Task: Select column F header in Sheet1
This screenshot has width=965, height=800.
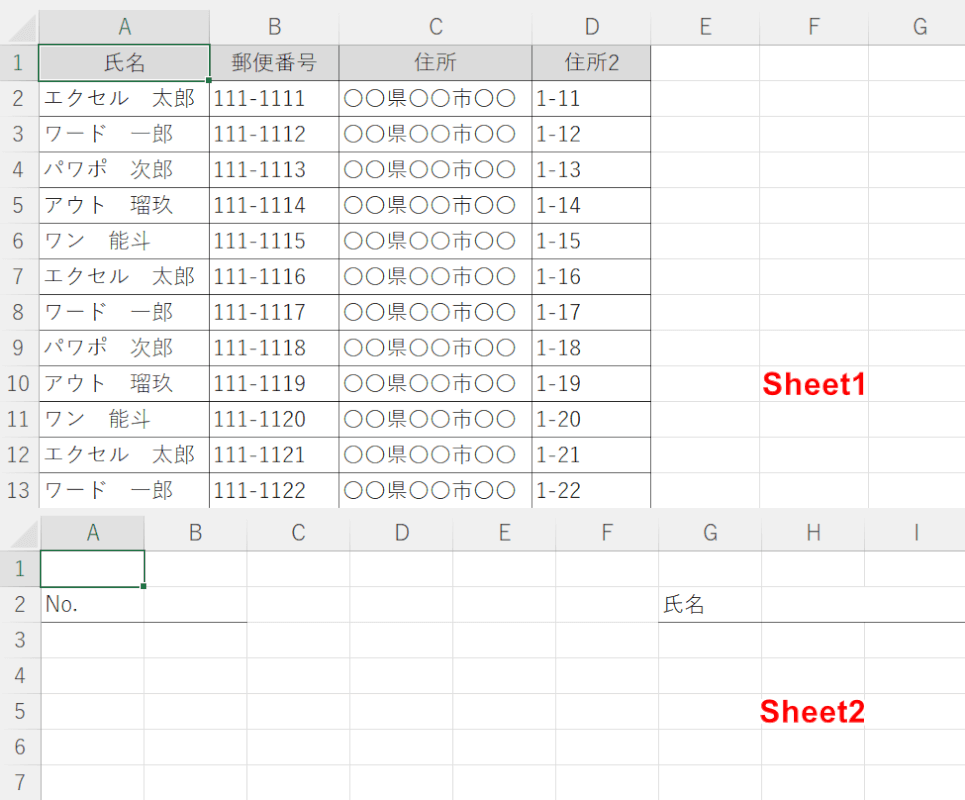Action: click(814, 27)
